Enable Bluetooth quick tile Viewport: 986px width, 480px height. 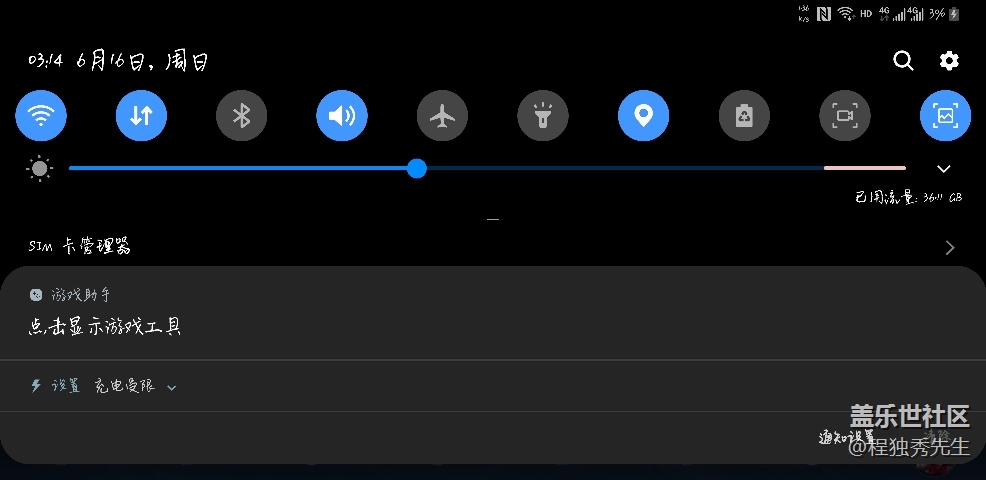pos(241,116)
